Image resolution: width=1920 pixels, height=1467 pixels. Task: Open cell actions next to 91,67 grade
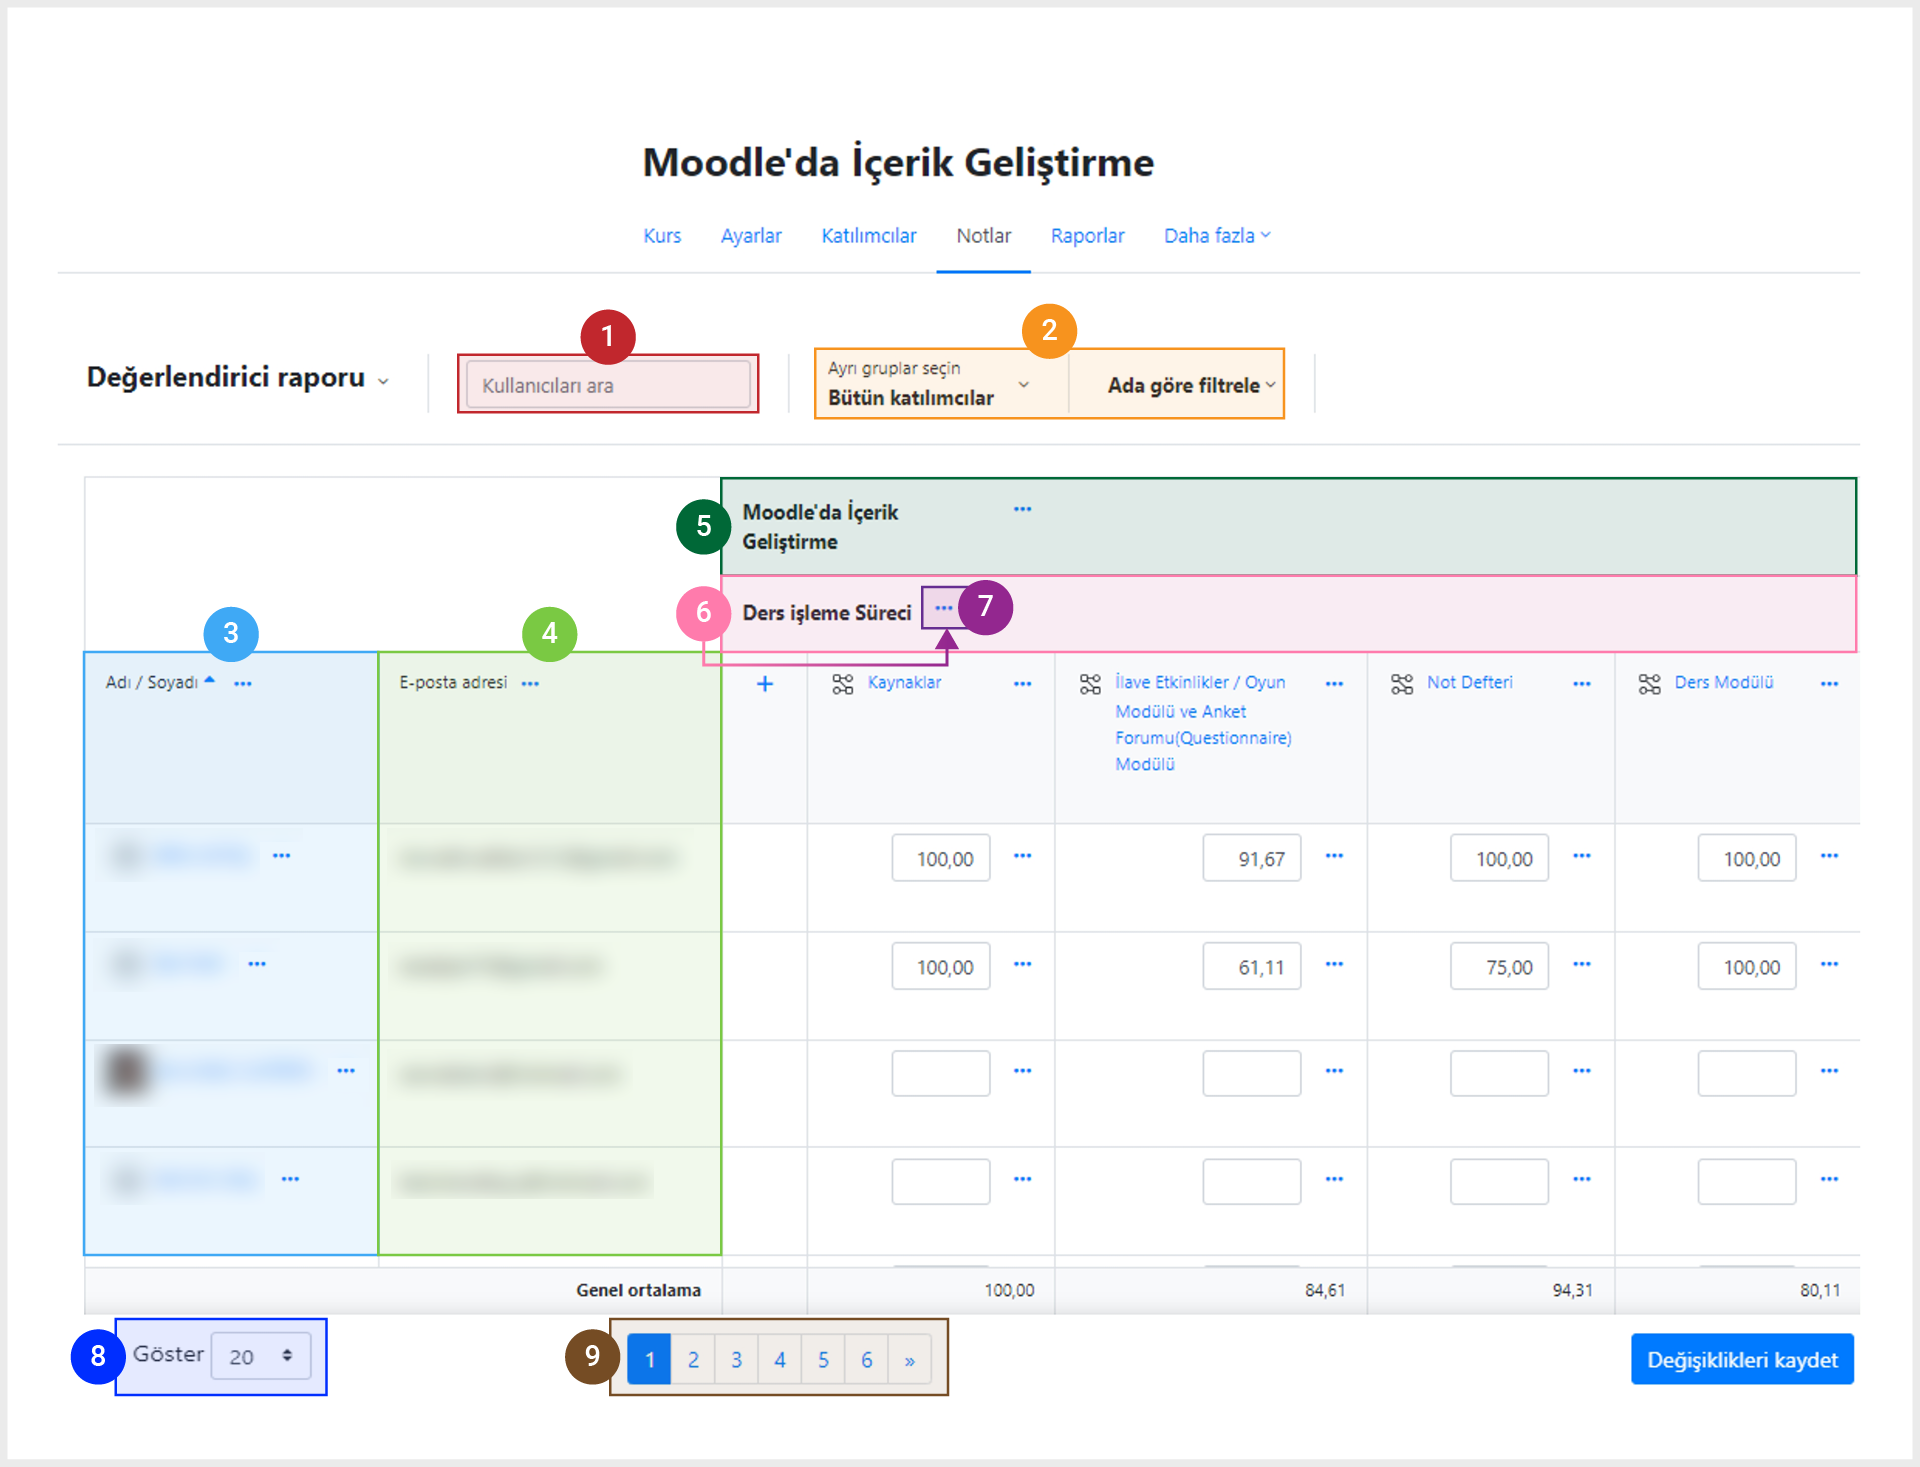(1334, 856)
